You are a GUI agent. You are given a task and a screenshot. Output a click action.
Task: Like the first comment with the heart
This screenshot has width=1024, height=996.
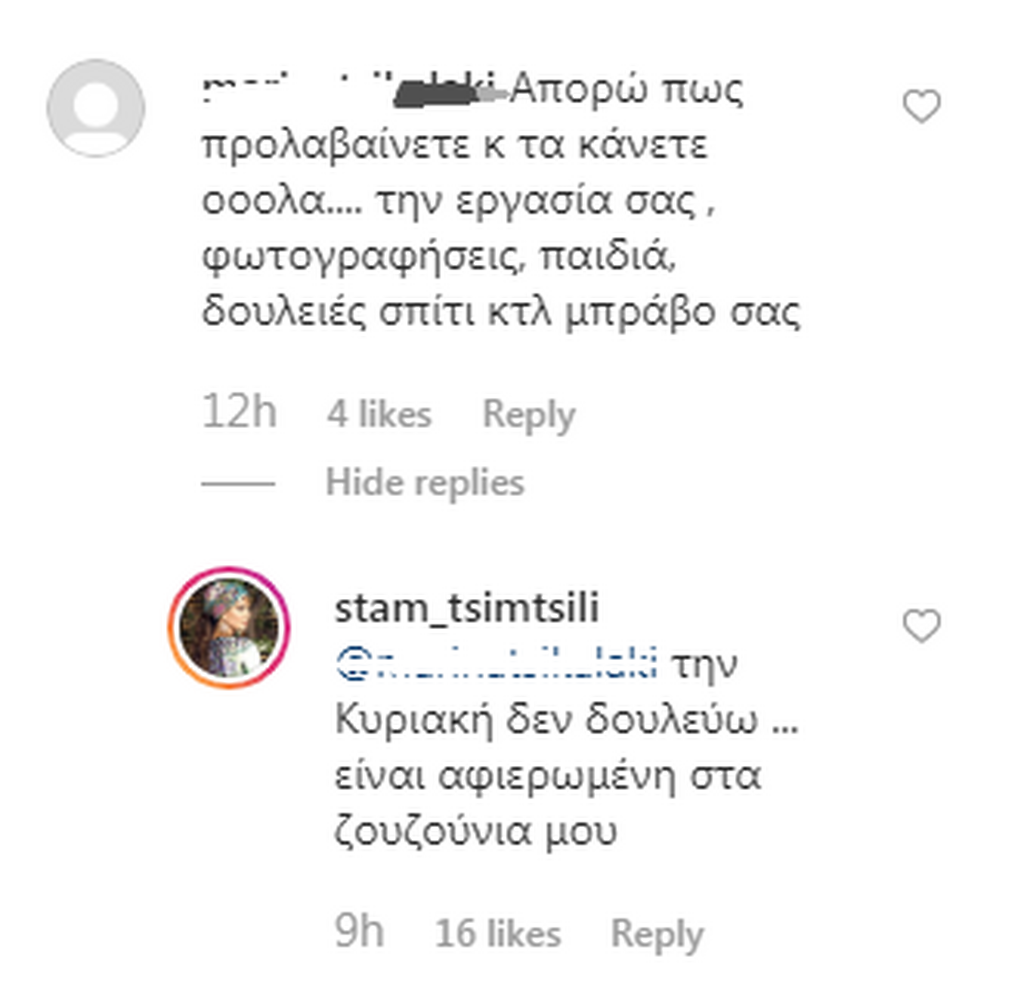pos(921,106)
